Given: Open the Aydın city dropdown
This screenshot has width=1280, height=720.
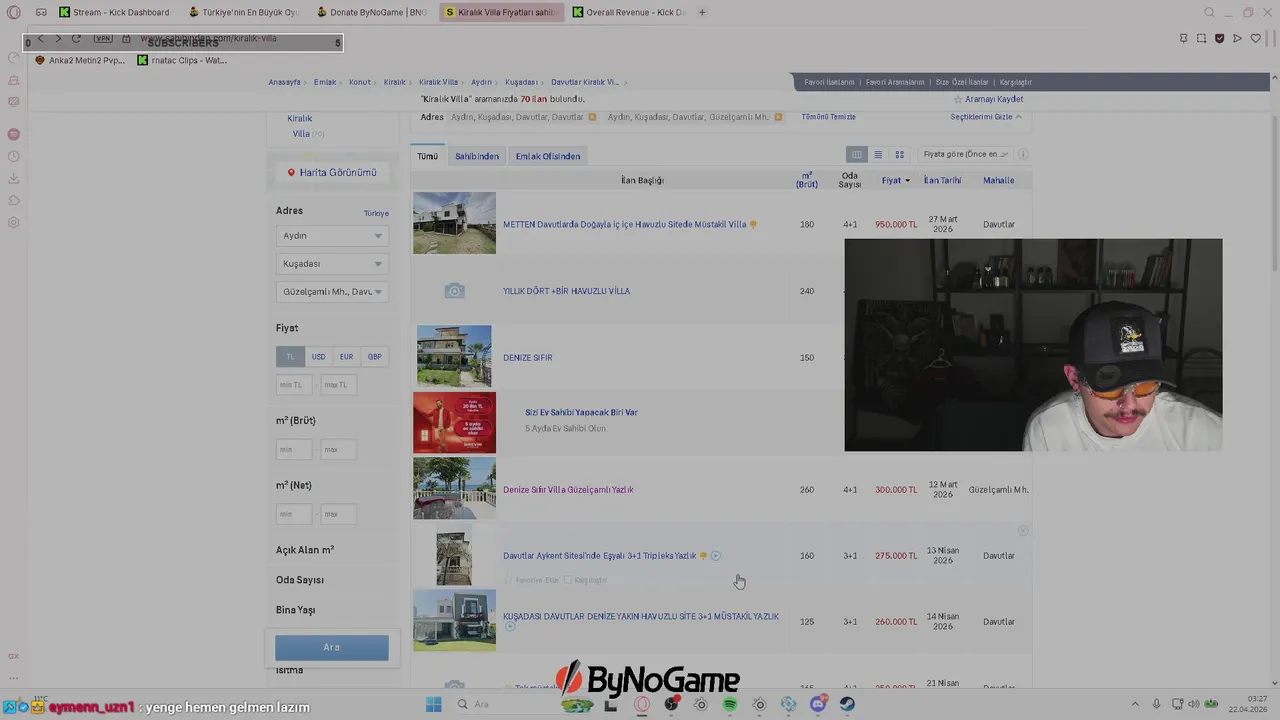Looking at the screenshot, I should [x=332, y=236].
